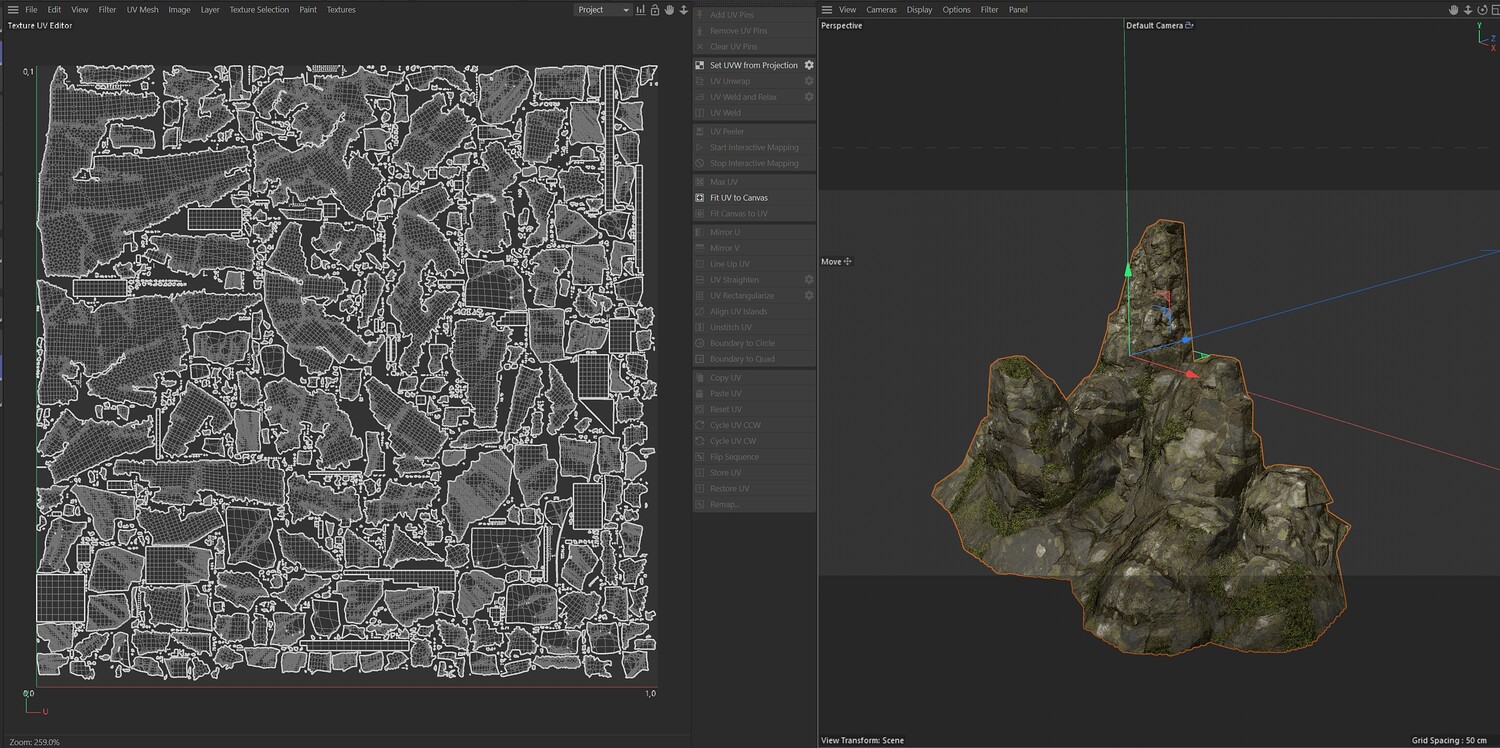This screenshot has height=748, width=1500.
Task: Click Set UVW from Projection
Action: 754,65
